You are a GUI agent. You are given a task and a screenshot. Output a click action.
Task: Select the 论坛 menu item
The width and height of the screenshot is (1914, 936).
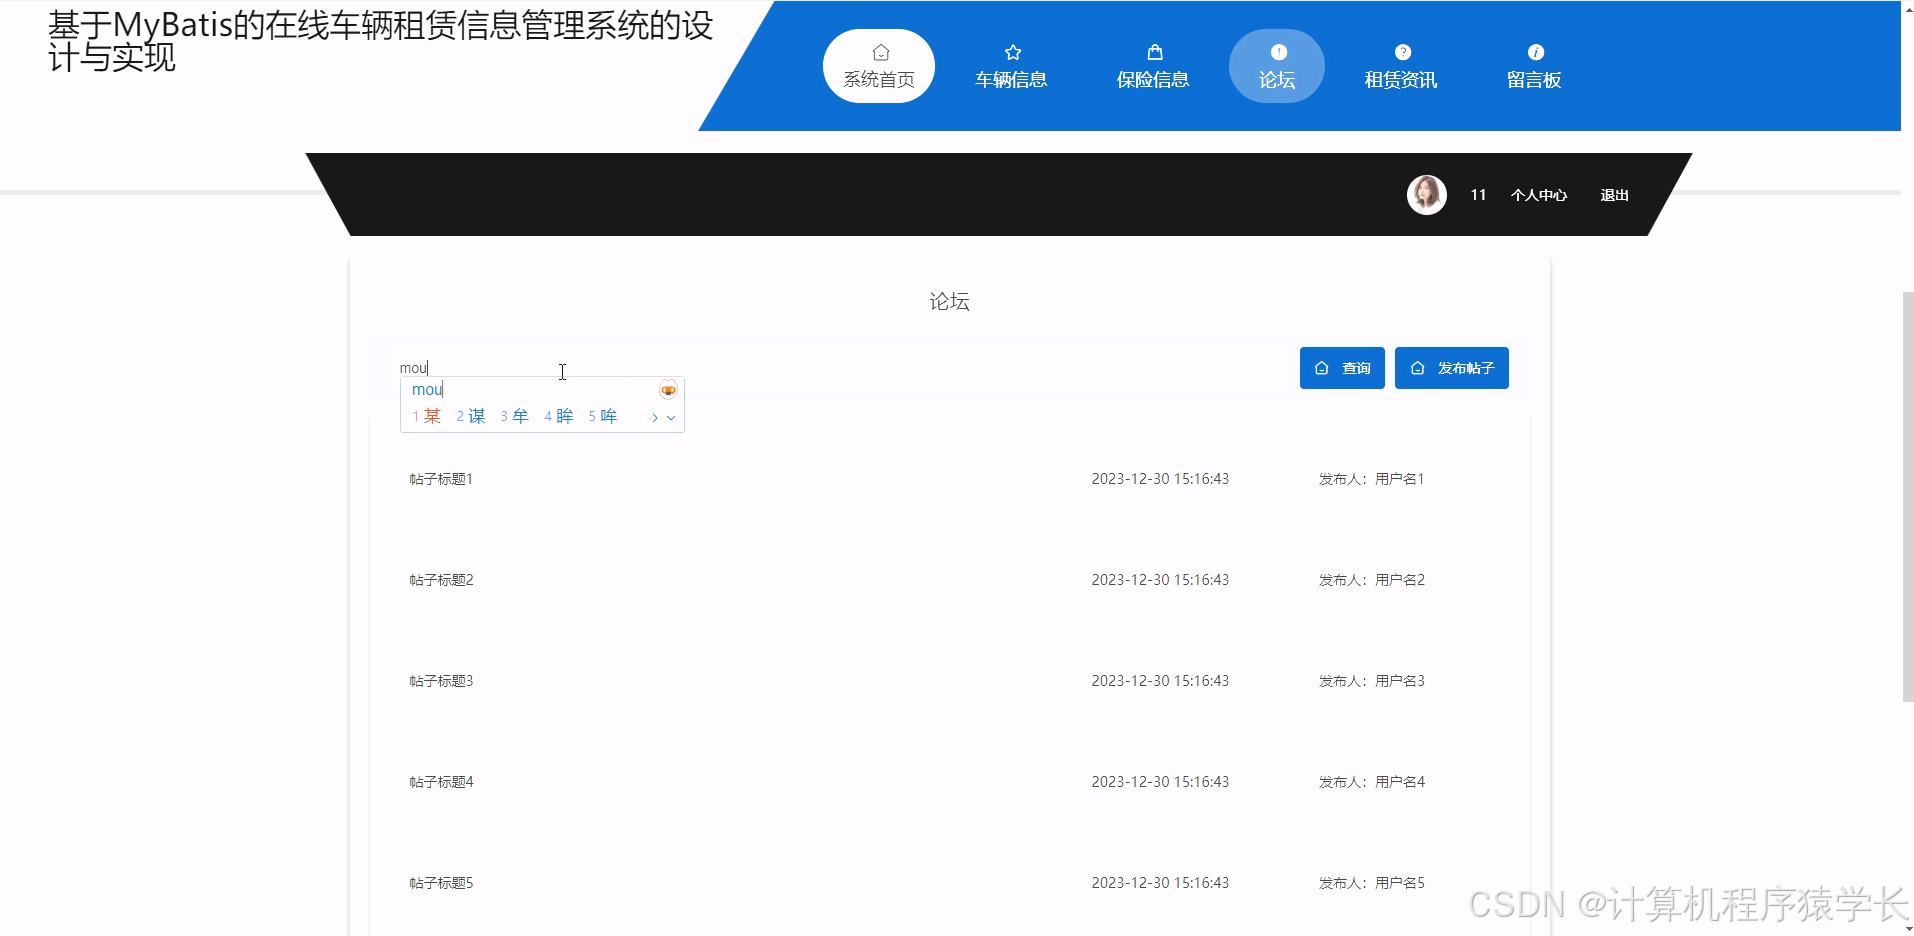[x=1277, y=66]
